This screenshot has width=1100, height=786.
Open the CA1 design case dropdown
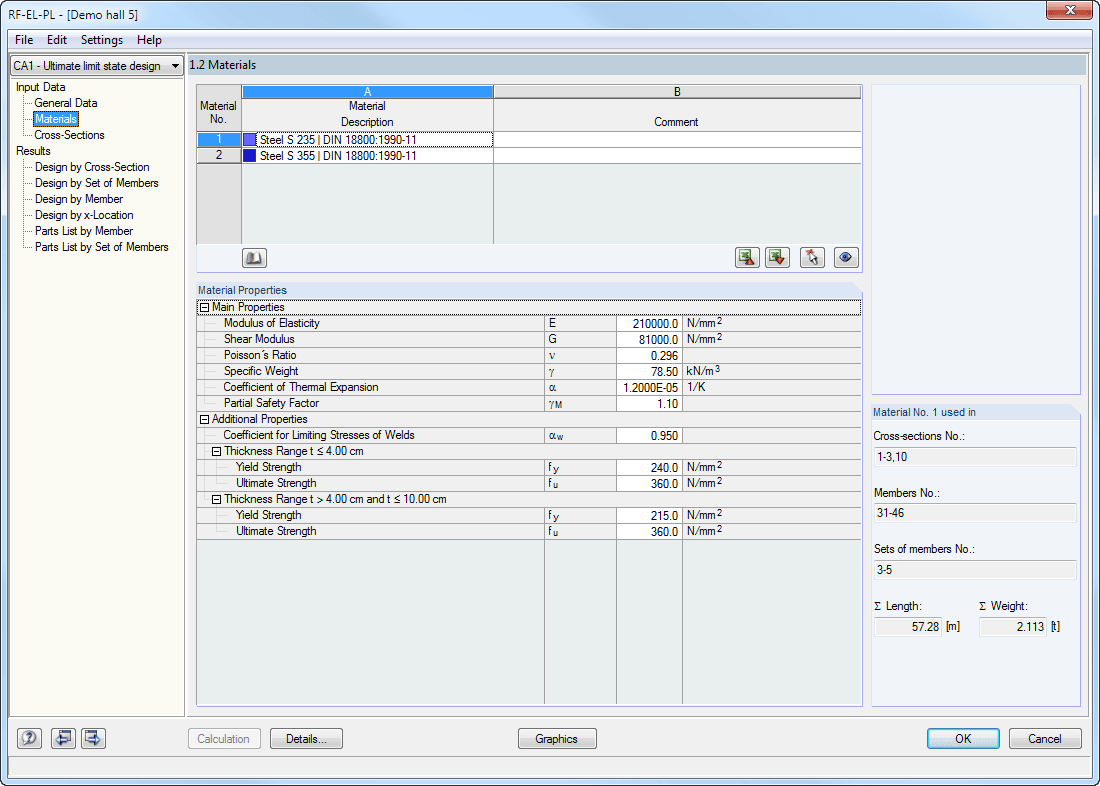(97, 66)
